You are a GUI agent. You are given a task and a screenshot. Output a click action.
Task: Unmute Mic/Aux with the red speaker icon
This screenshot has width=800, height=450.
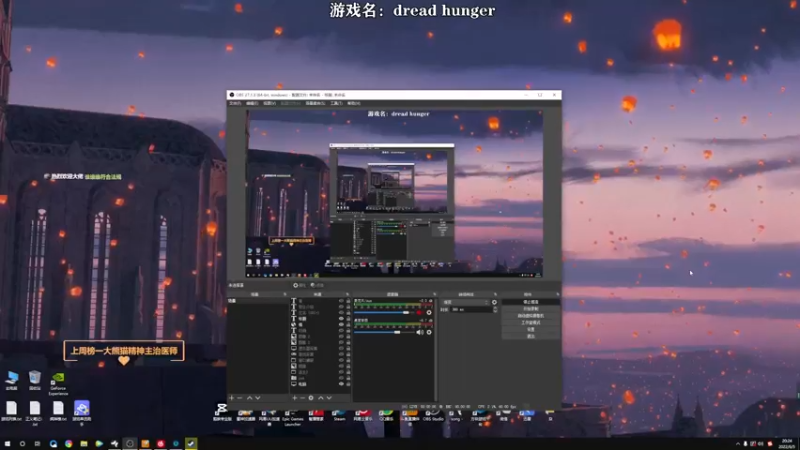[419, 312]
